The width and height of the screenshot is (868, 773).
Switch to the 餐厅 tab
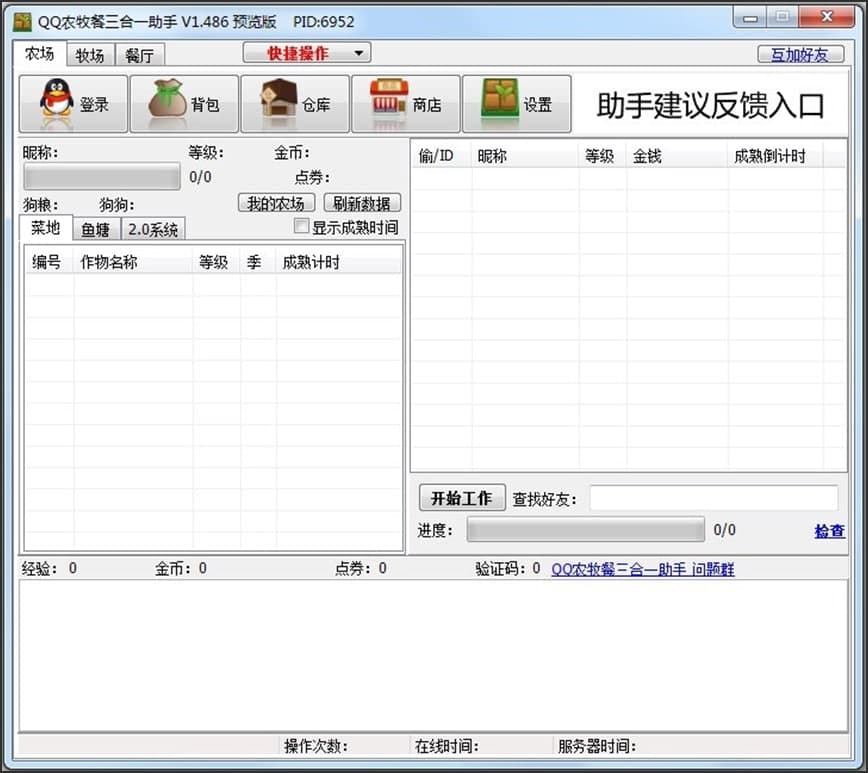(140, 55)
